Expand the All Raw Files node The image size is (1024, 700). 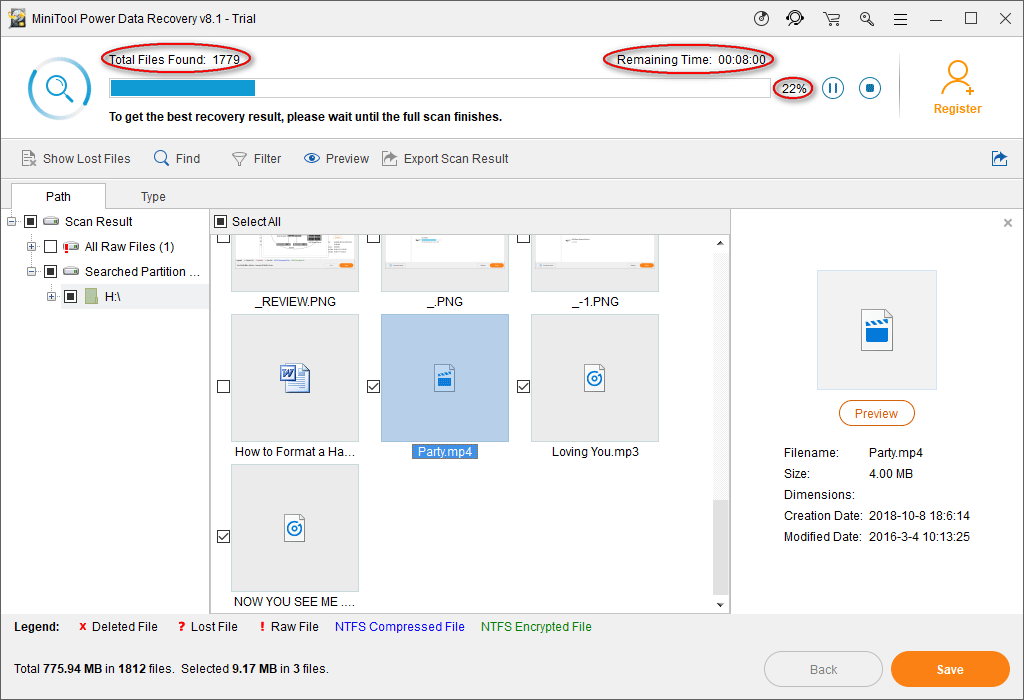tap(31, 247)
